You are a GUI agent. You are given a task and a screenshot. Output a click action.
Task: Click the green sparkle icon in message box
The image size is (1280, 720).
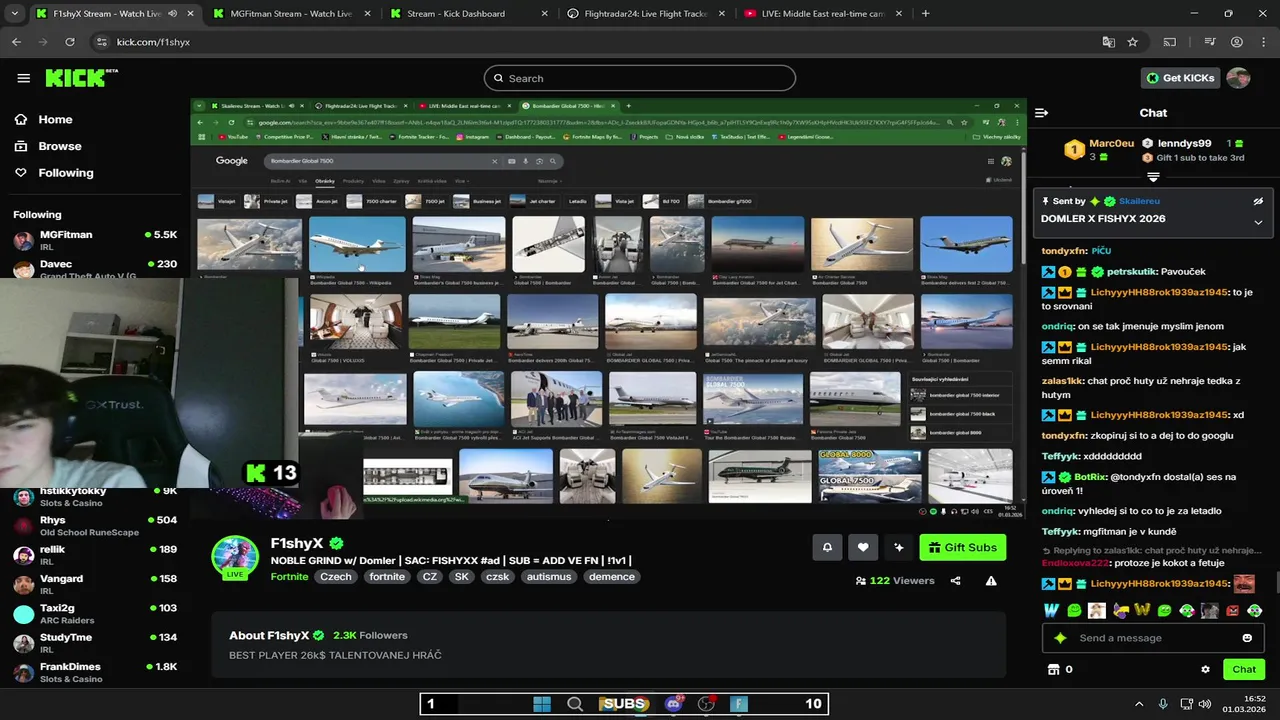pos(1060,638)
